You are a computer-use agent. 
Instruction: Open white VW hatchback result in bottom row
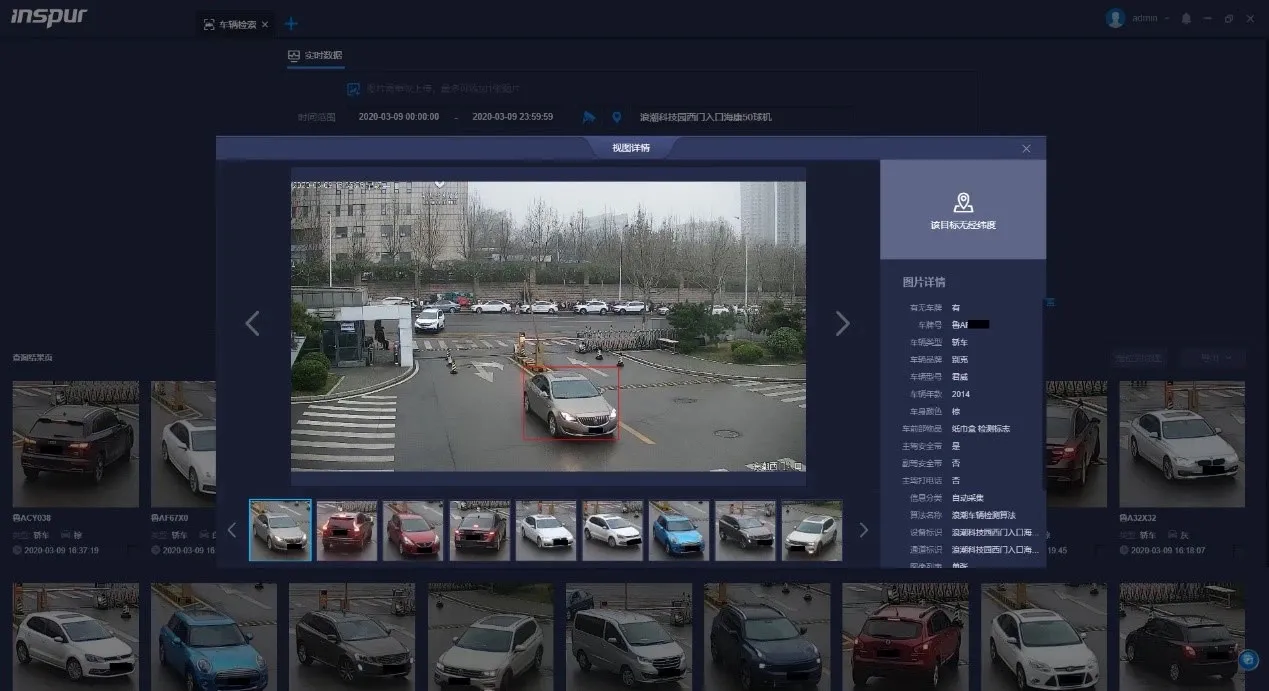[x=76, y=636]
